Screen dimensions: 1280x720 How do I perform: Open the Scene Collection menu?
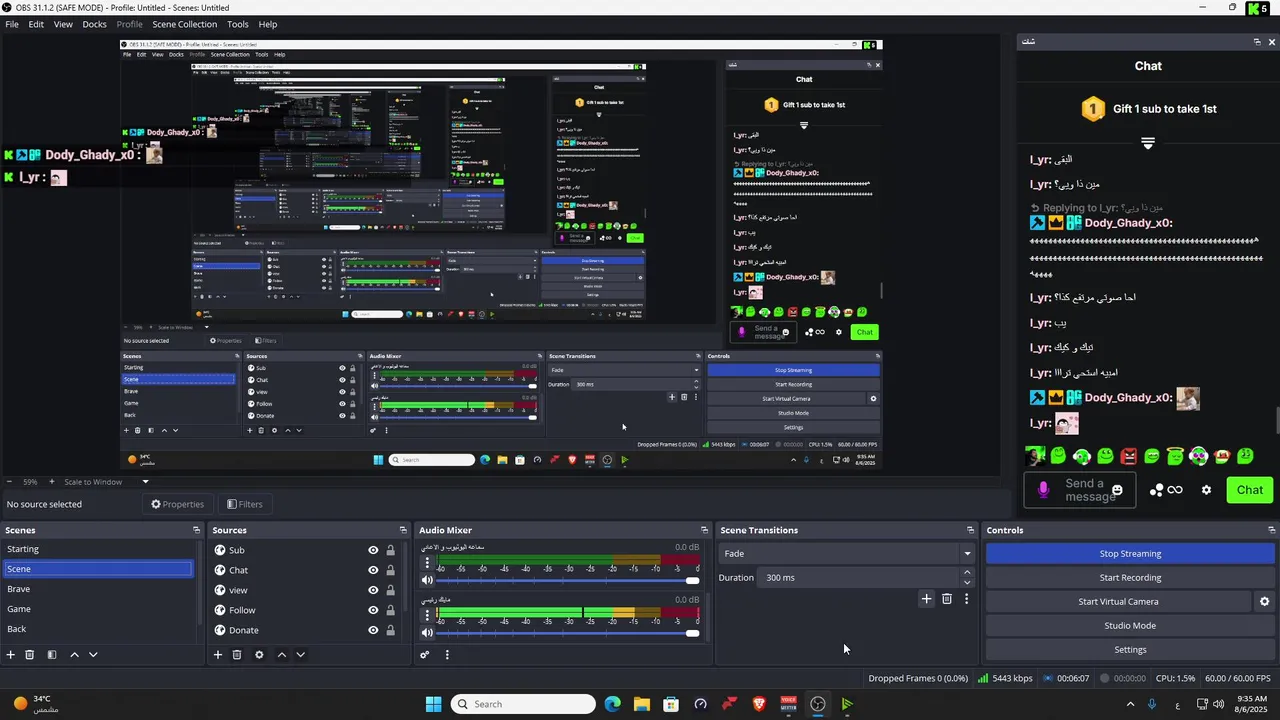point(184,24)
